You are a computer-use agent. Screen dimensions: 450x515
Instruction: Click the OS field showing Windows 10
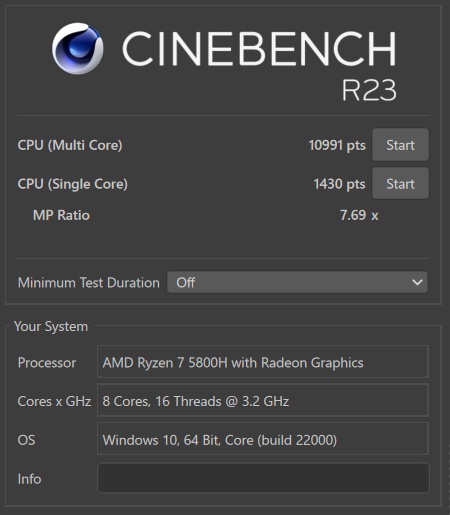click(x=262, y=439)
